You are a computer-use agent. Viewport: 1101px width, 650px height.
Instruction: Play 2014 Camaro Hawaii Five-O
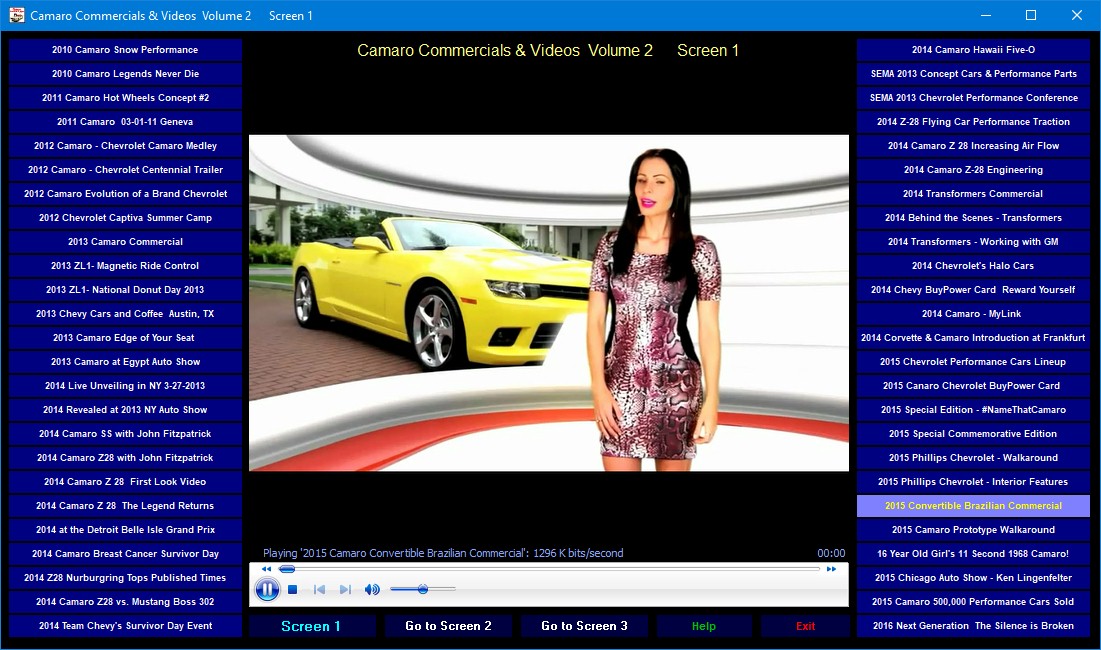(x=973, y=50)
